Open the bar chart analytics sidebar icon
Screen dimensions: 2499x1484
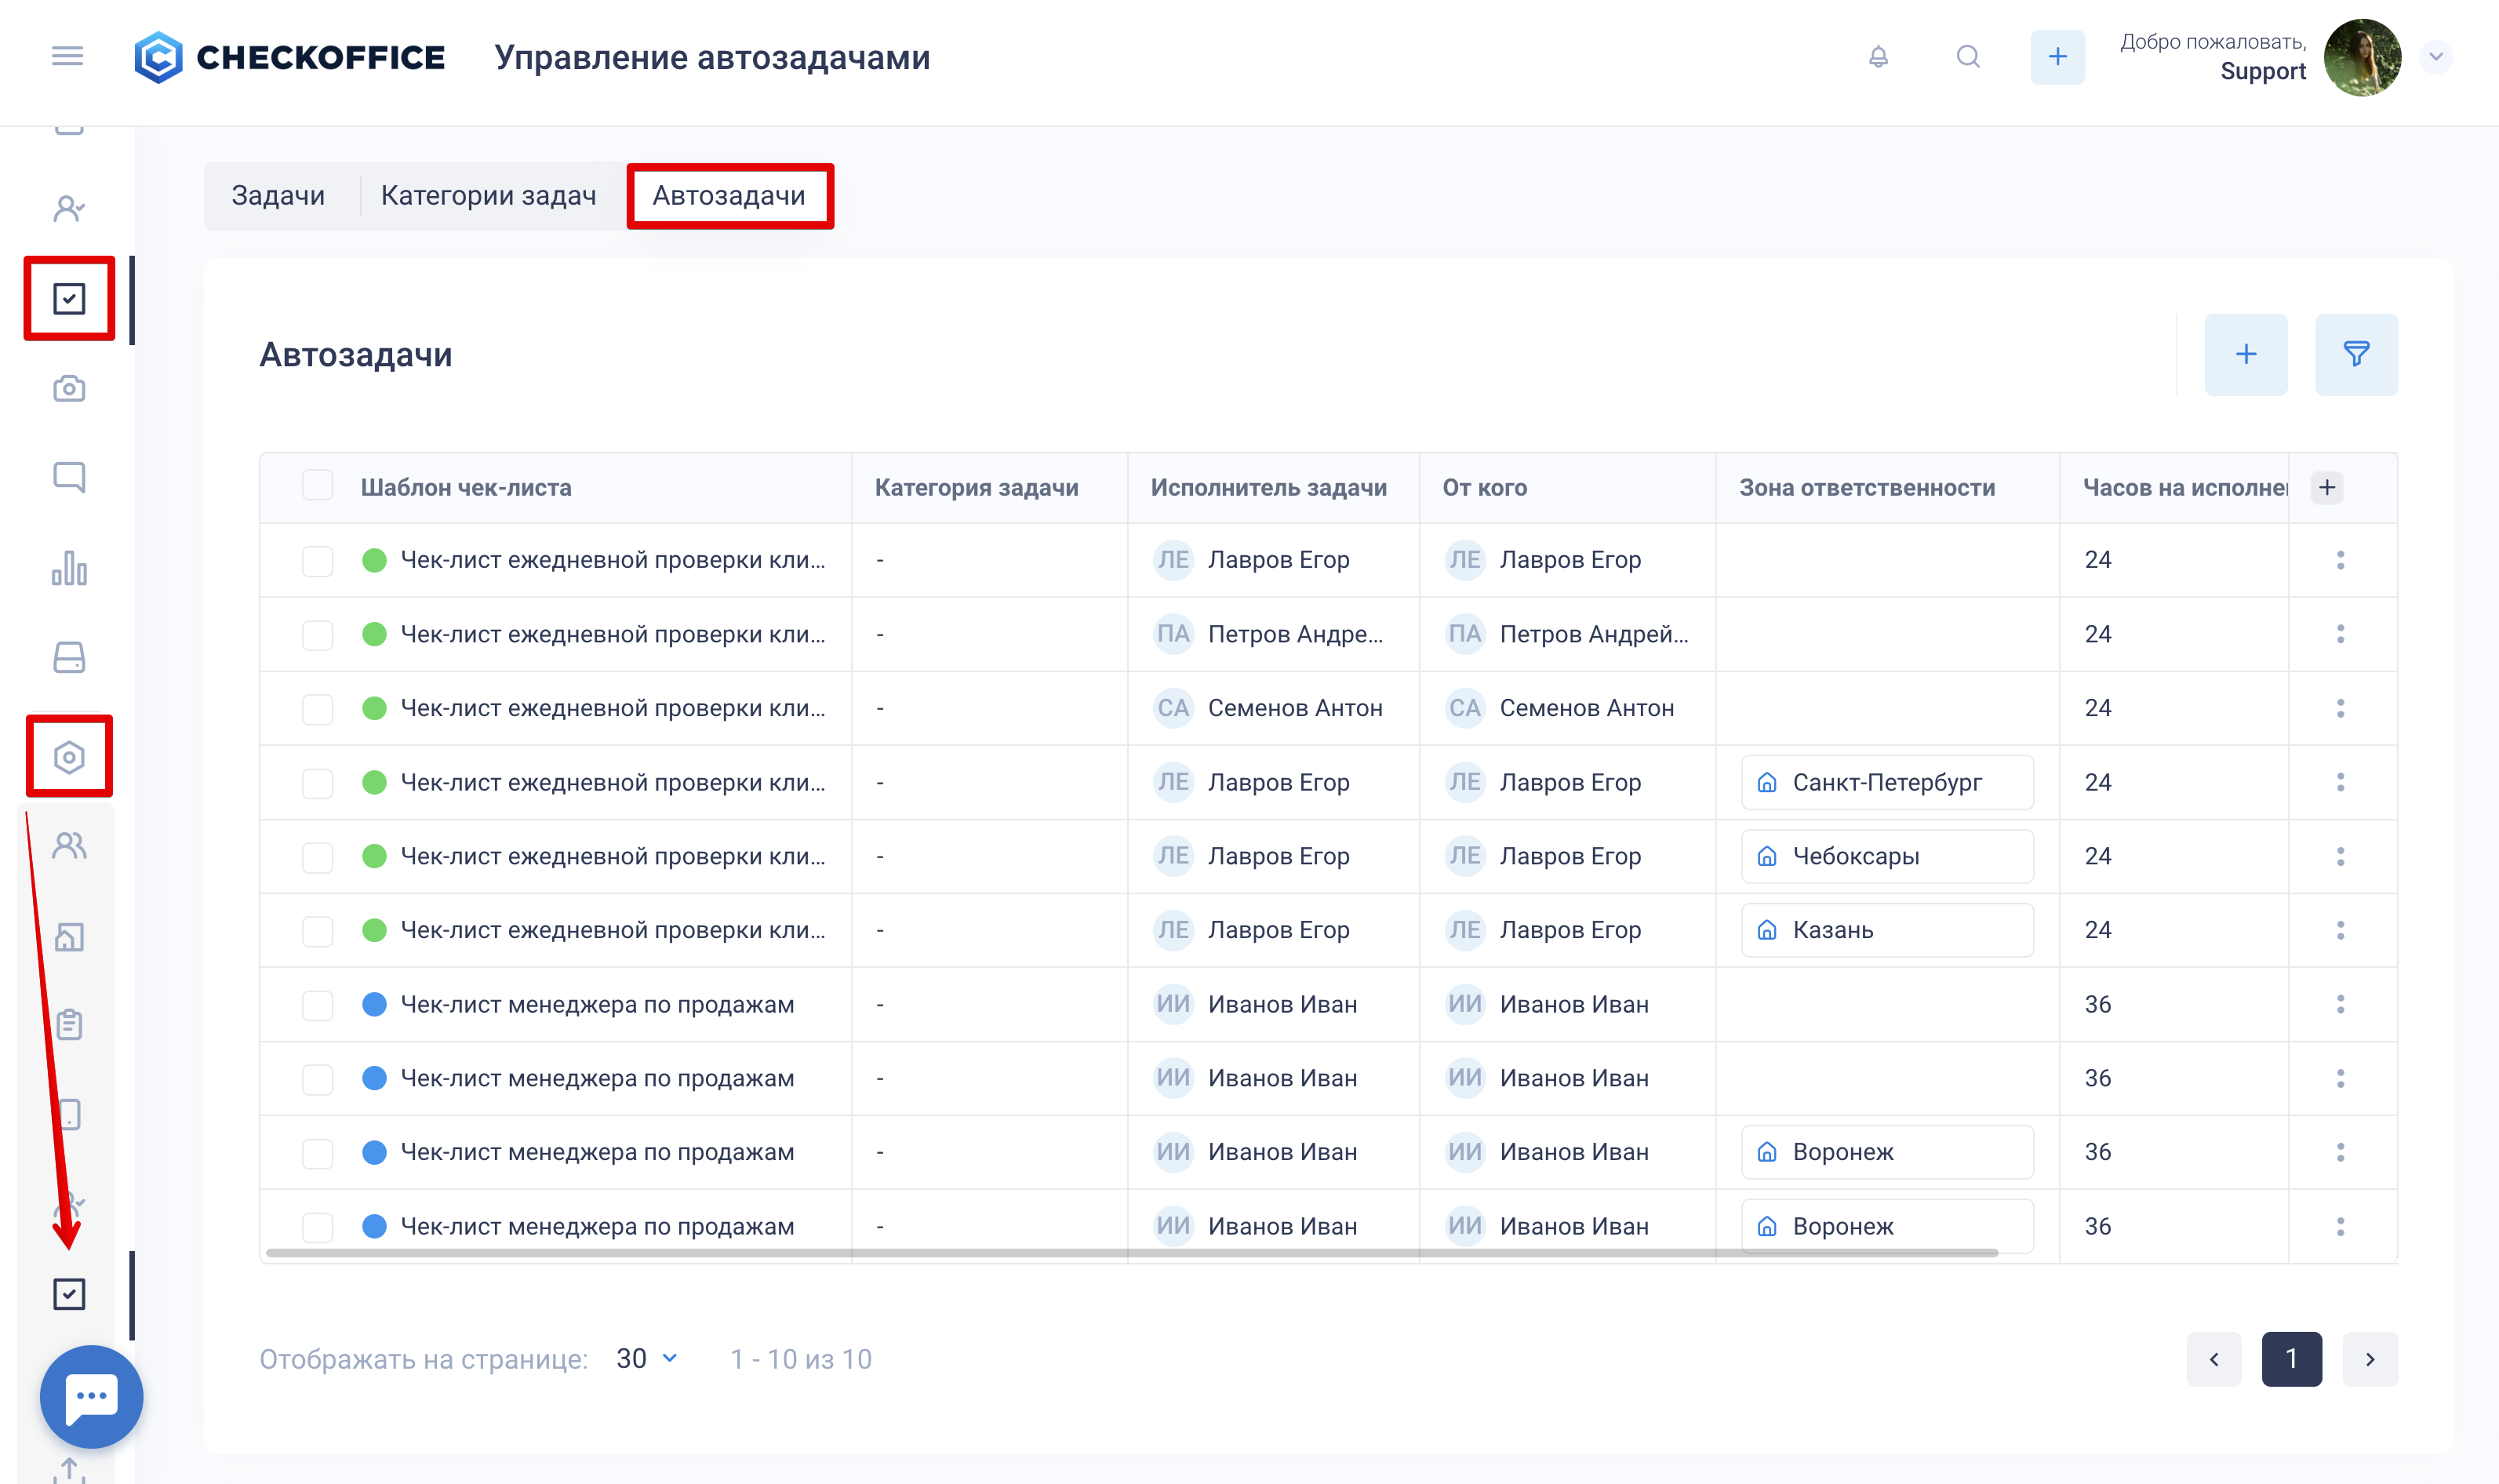(x=69, y=567)
